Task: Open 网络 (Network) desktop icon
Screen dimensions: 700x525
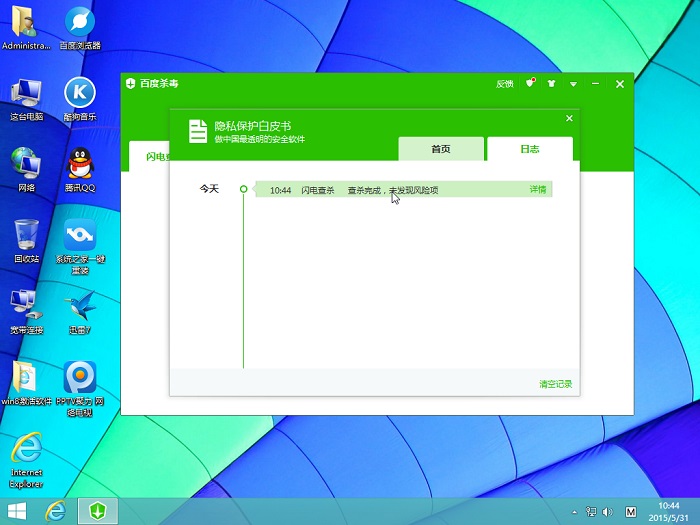Action: [26, 170]
